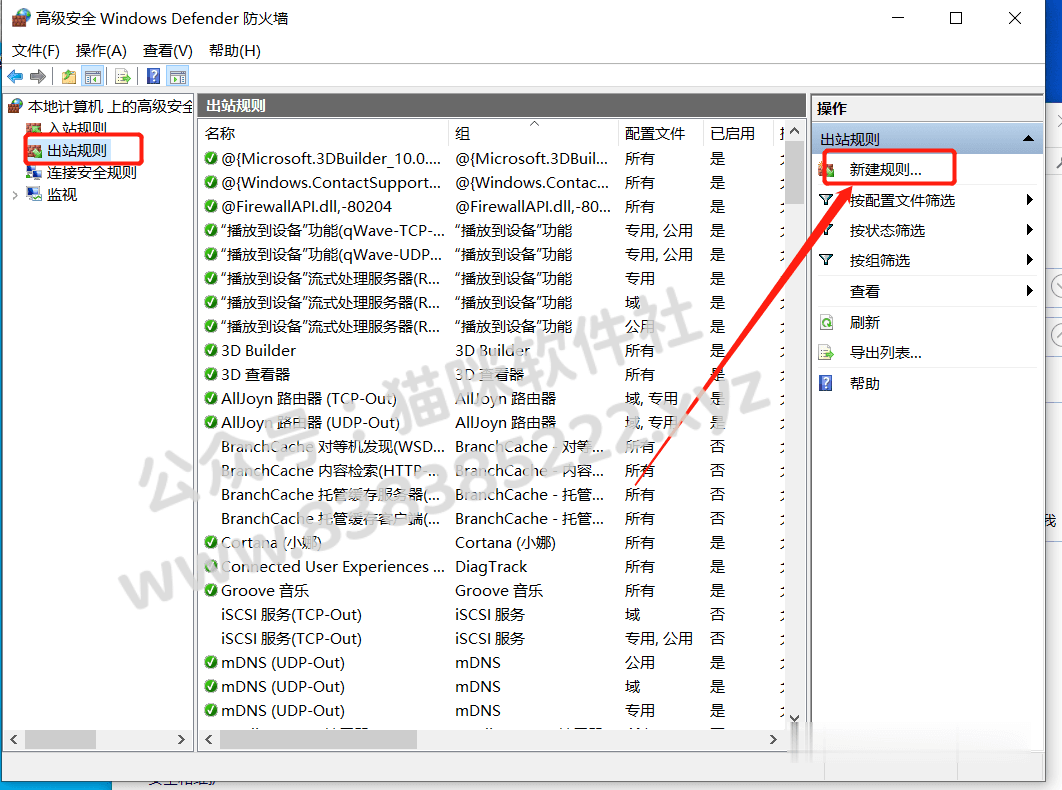1062x790 pixels.
Task: Click the rules list vertical scrollbar down arrow
Action: [x=794, y=718]
